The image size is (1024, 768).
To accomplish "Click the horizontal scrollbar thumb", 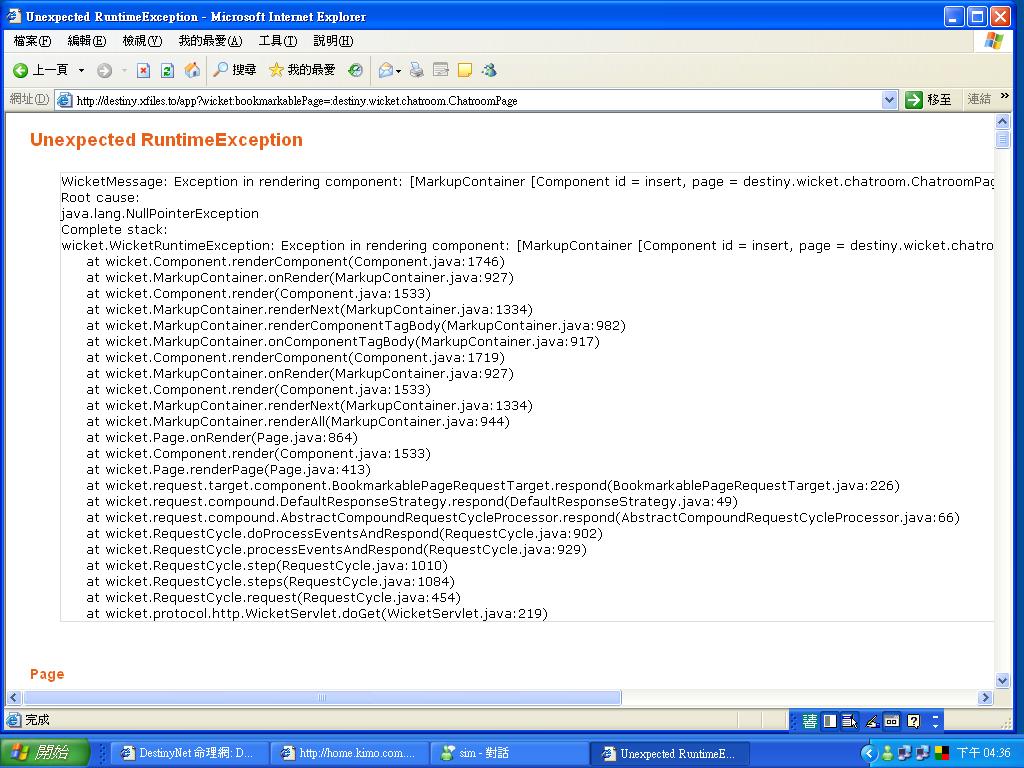I will point(322,698).
